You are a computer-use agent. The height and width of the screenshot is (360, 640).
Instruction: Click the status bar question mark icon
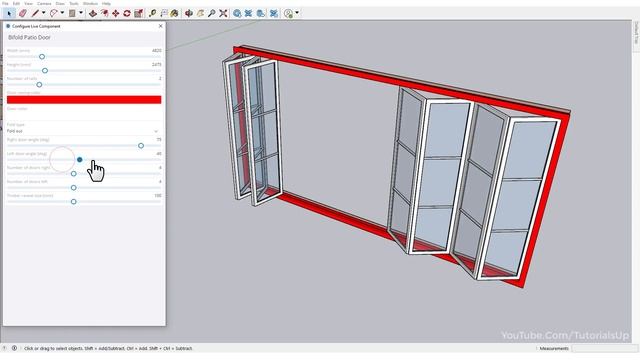point(4,348)
